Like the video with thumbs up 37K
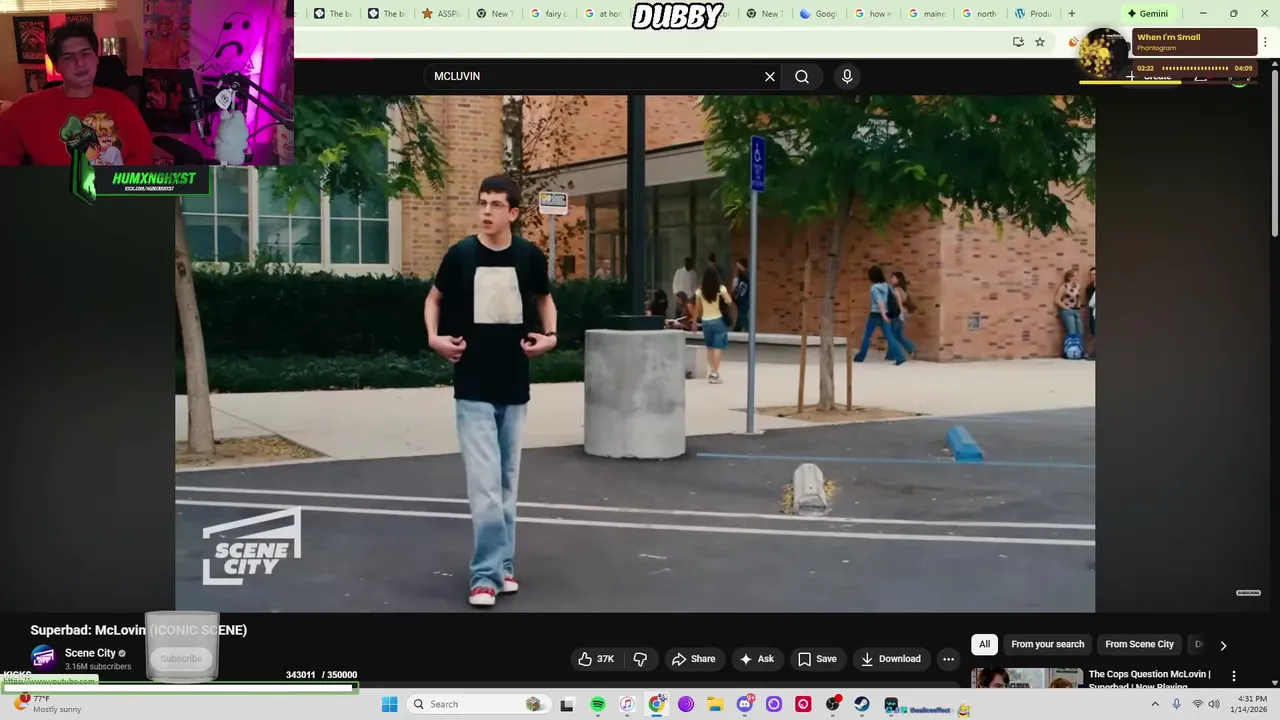The image size is (1280, 720). tap(596, 659)
